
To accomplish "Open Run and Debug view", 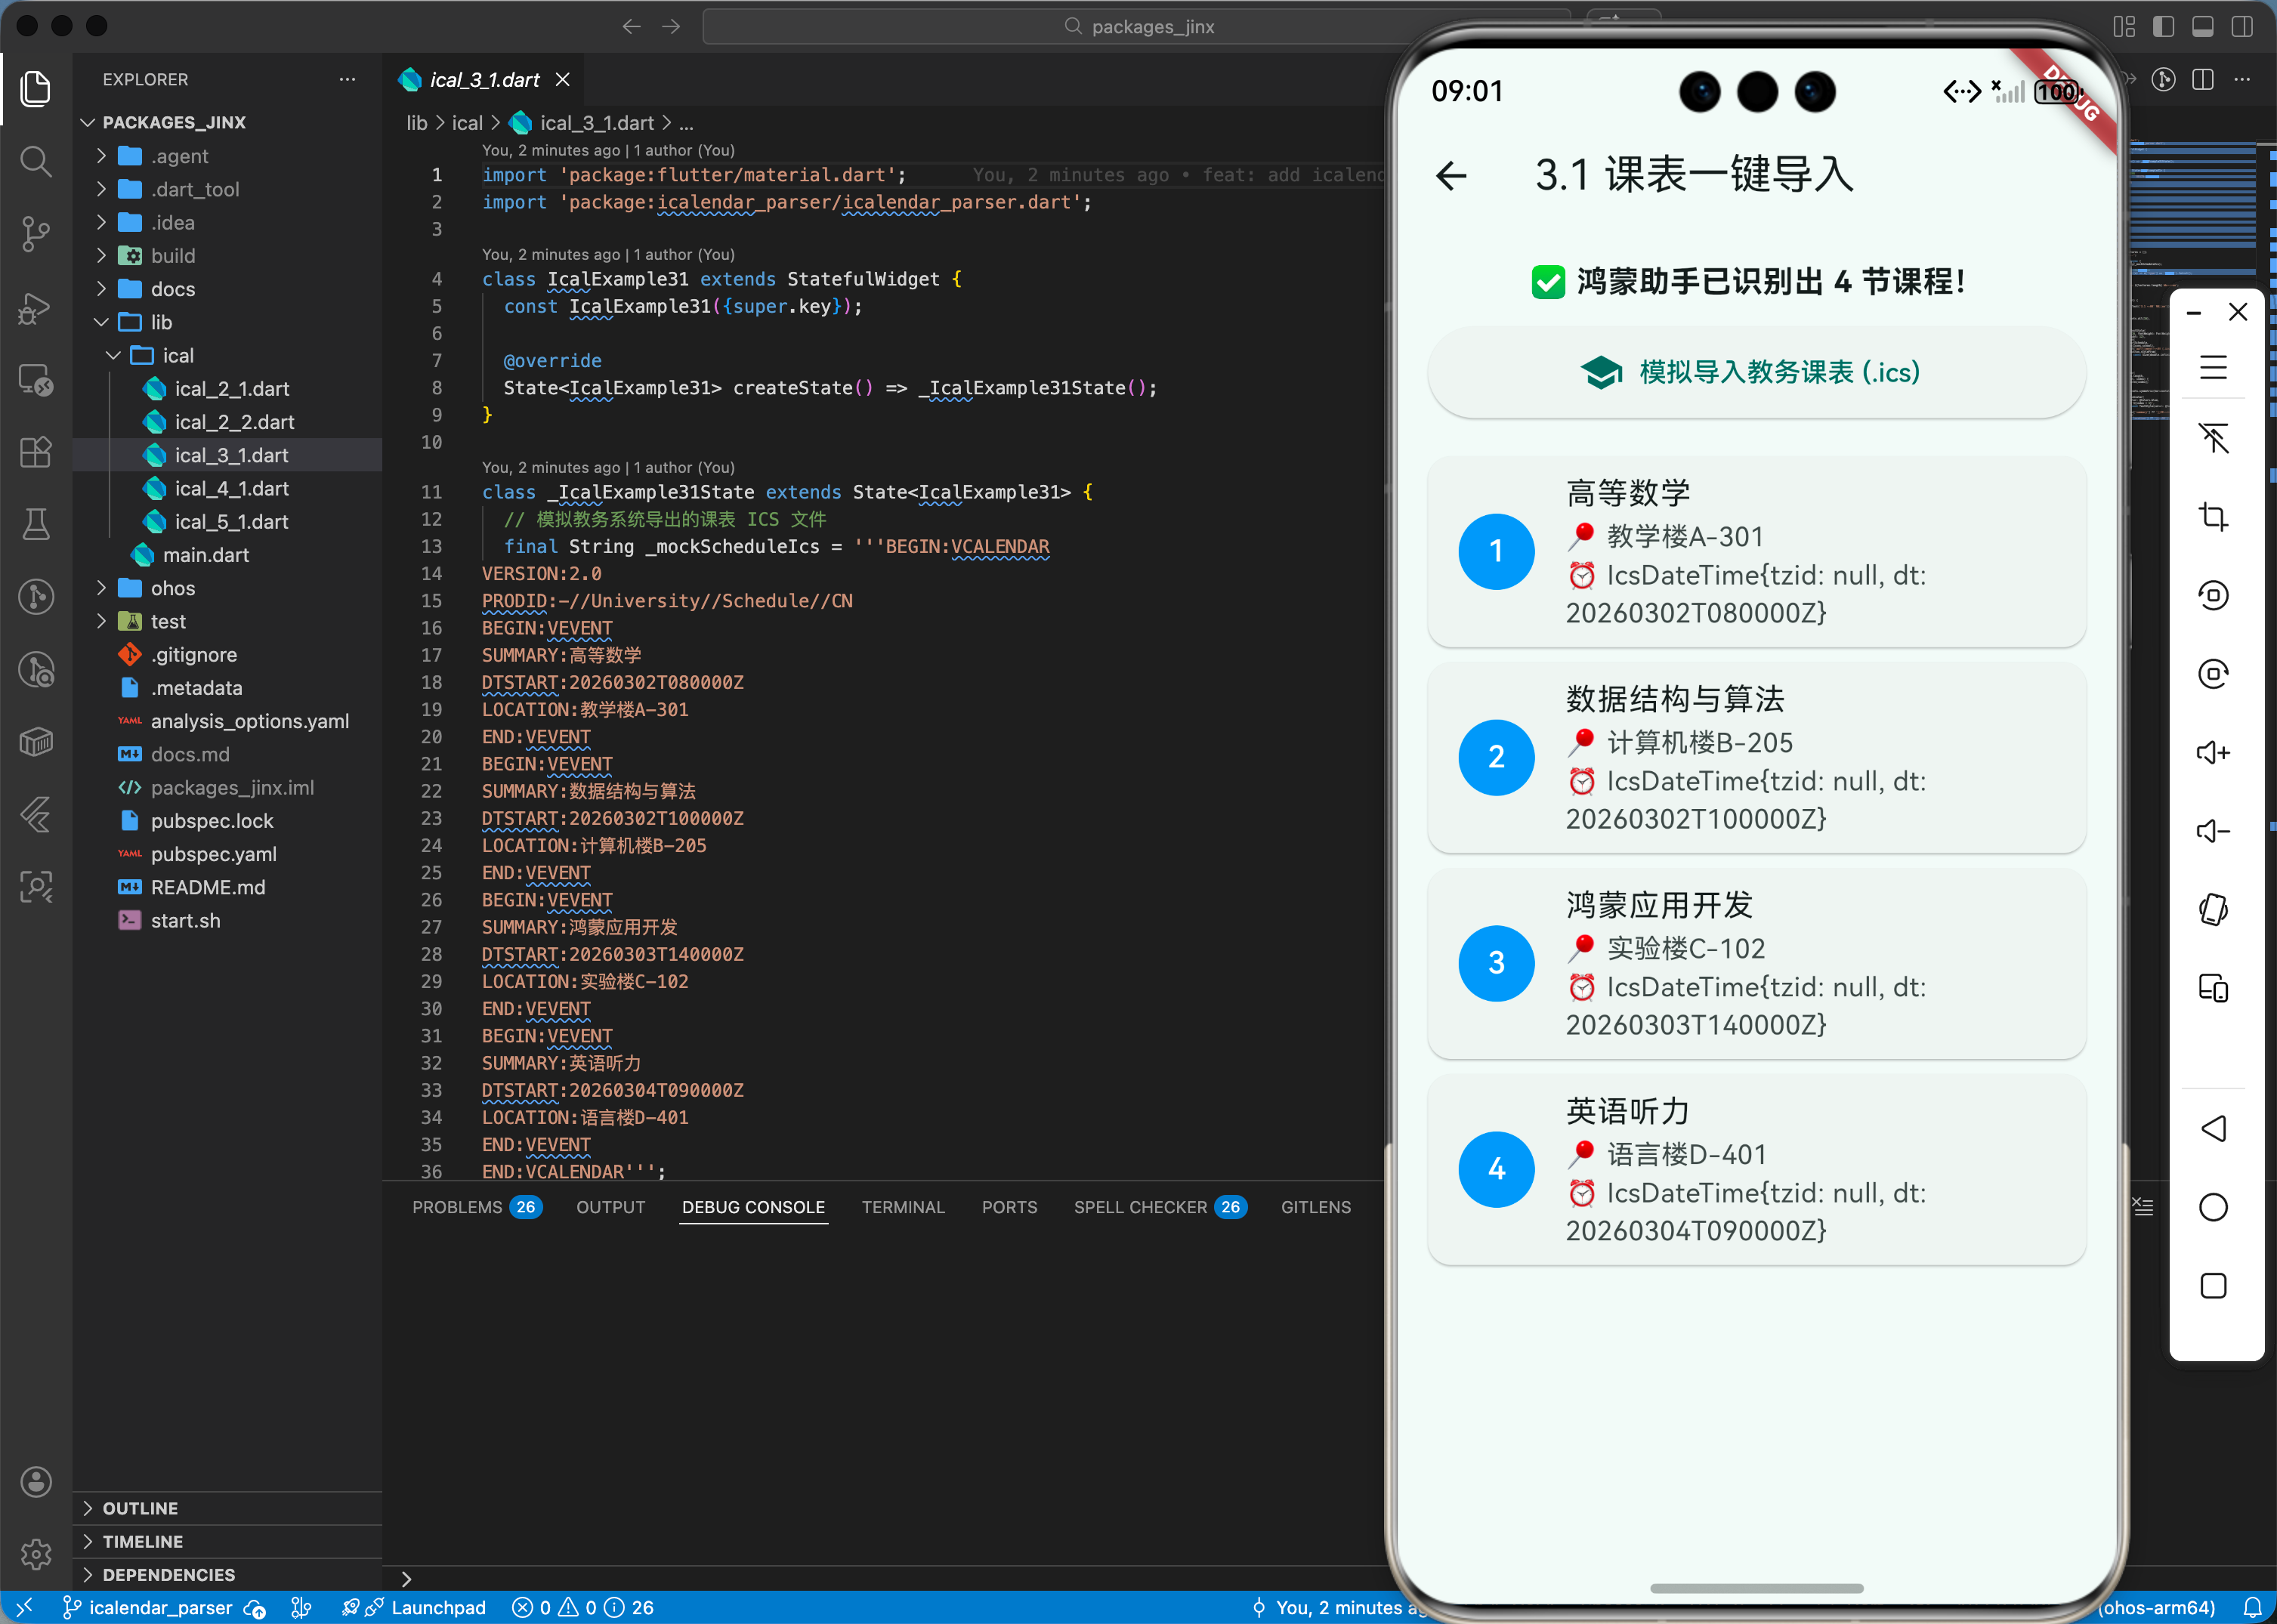I will (x=36, y=308).
